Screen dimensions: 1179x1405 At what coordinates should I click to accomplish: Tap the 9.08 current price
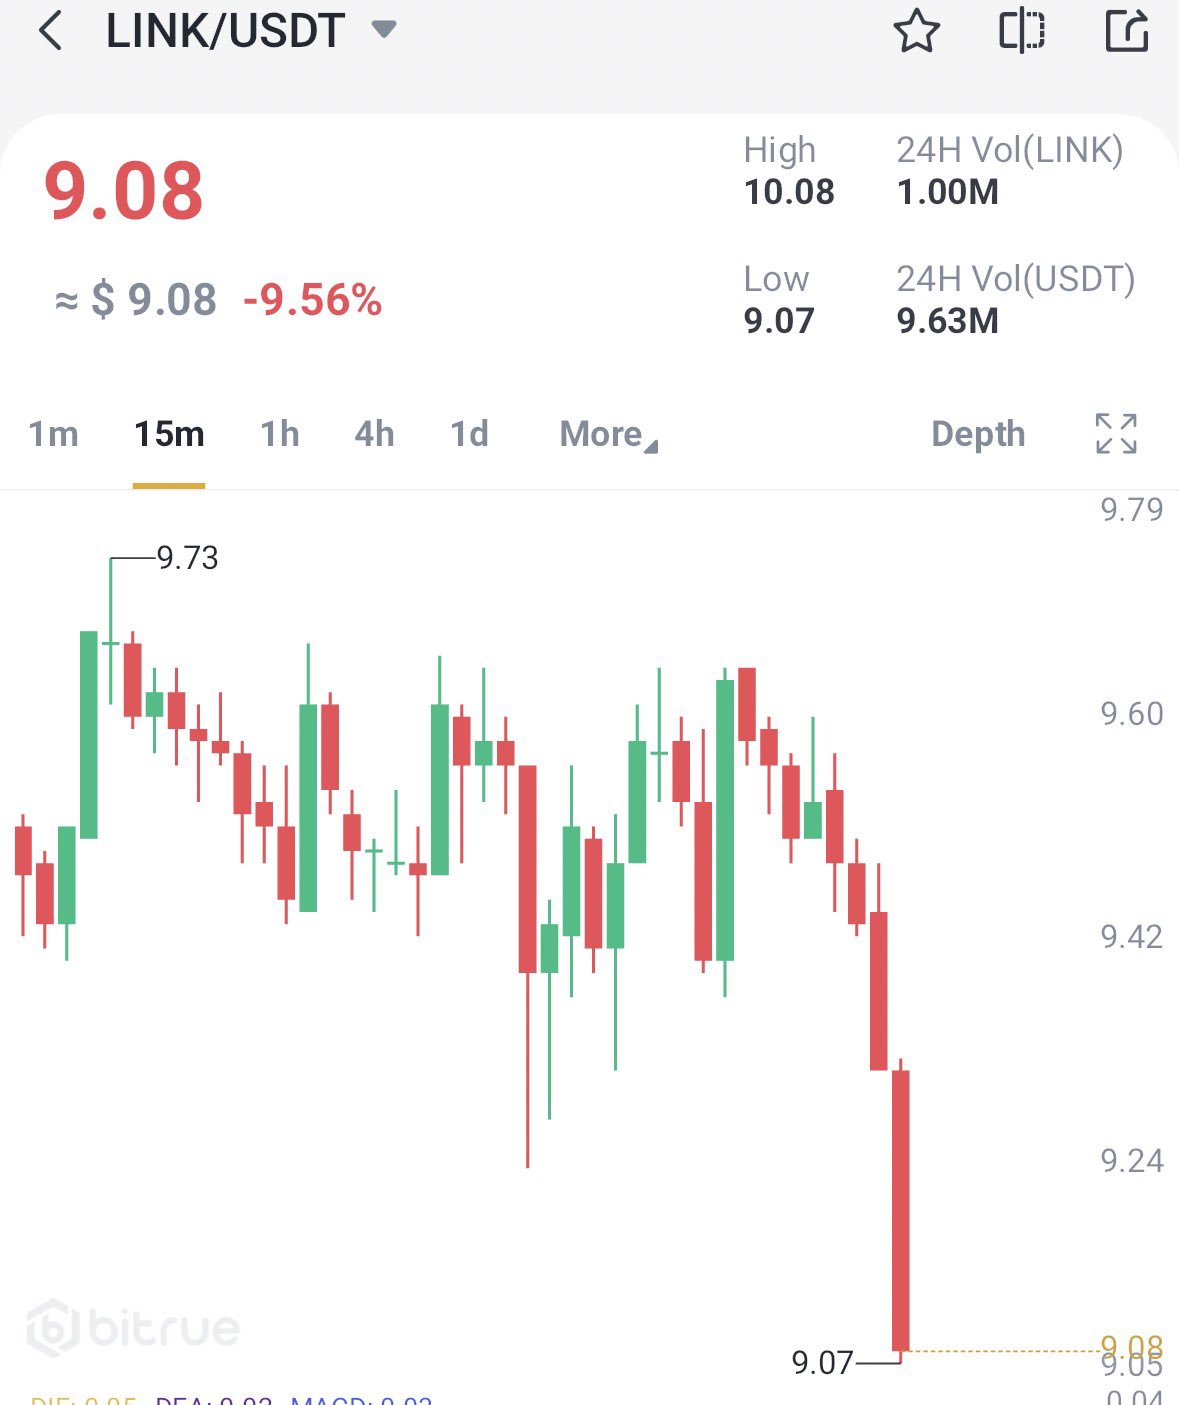tap(124, 190)
